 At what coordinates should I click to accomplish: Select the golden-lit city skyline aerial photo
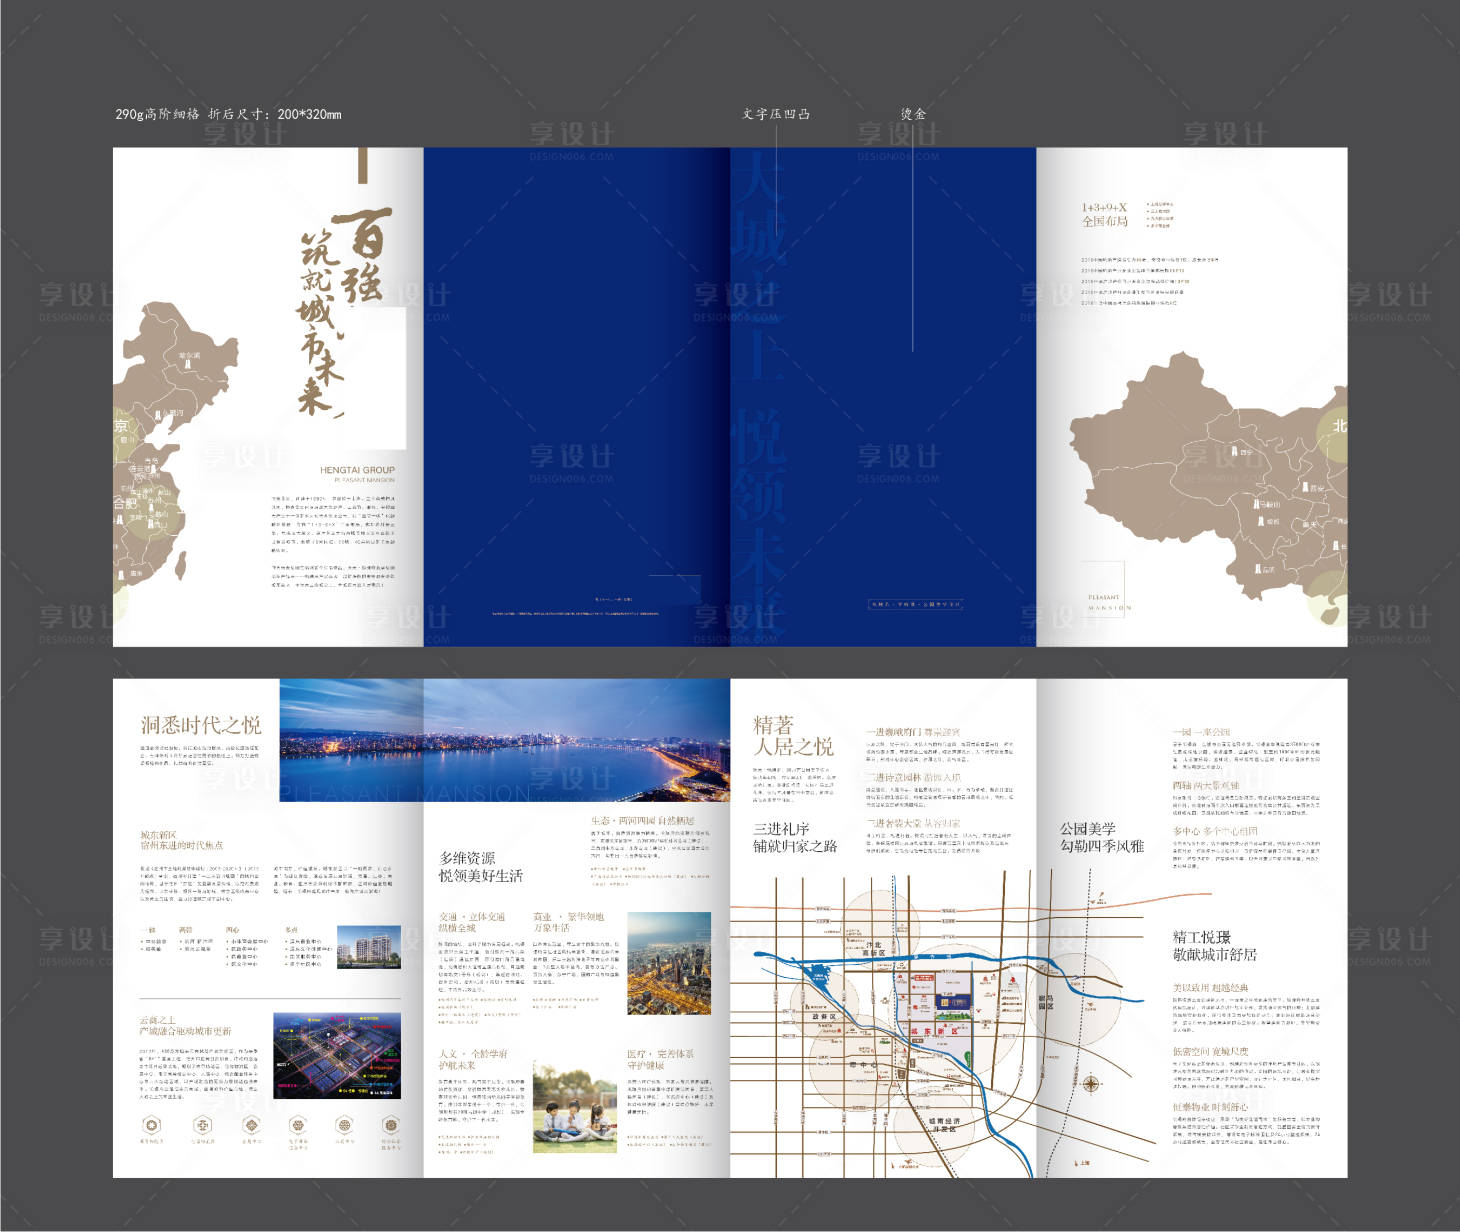(x=669, y=963)
